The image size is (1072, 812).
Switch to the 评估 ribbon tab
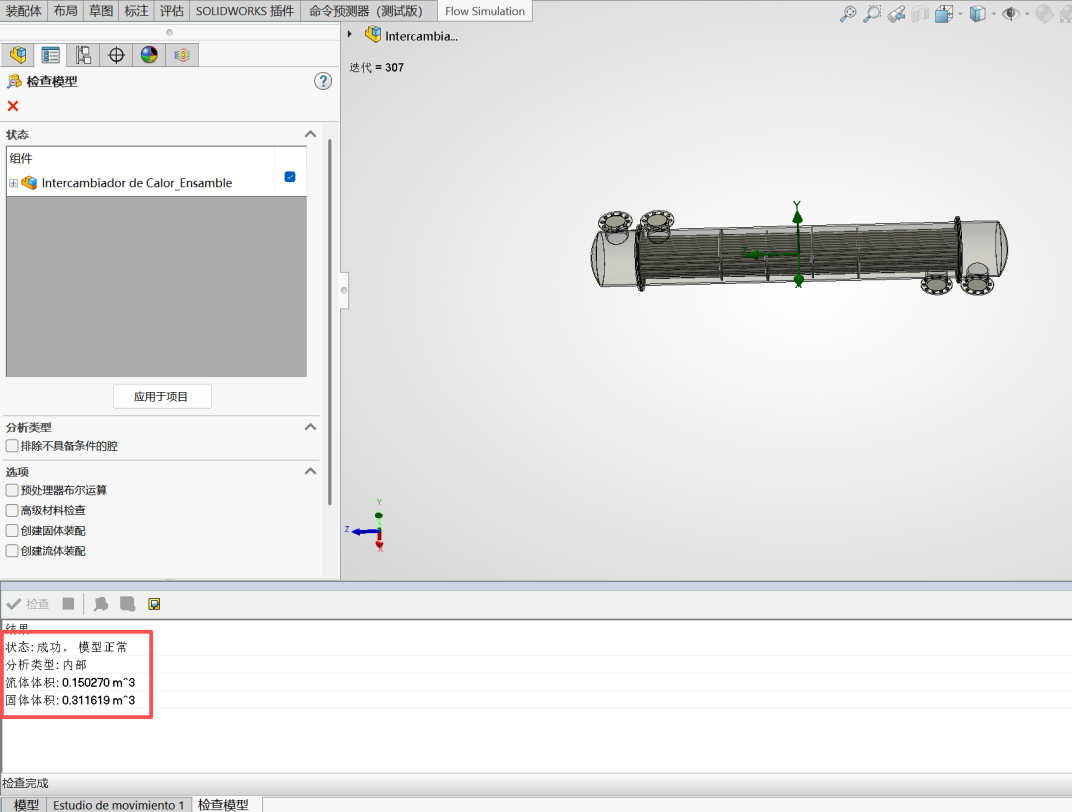click(172, 11)
